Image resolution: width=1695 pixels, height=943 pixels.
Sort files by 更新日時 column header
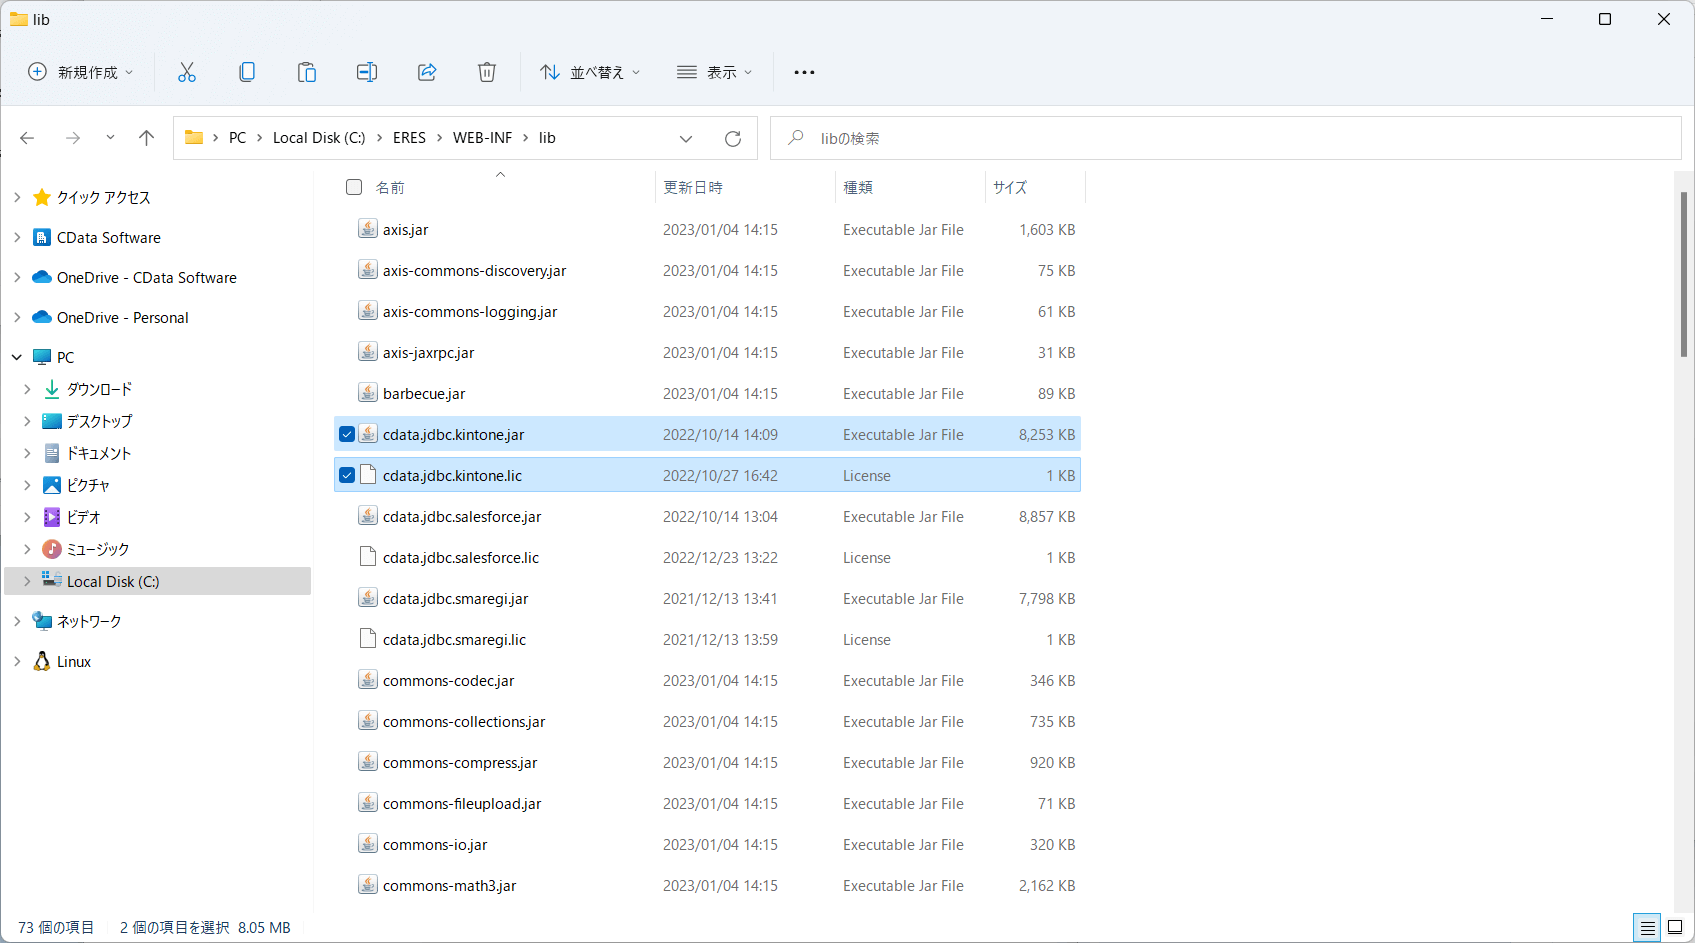tap(693, 187)
